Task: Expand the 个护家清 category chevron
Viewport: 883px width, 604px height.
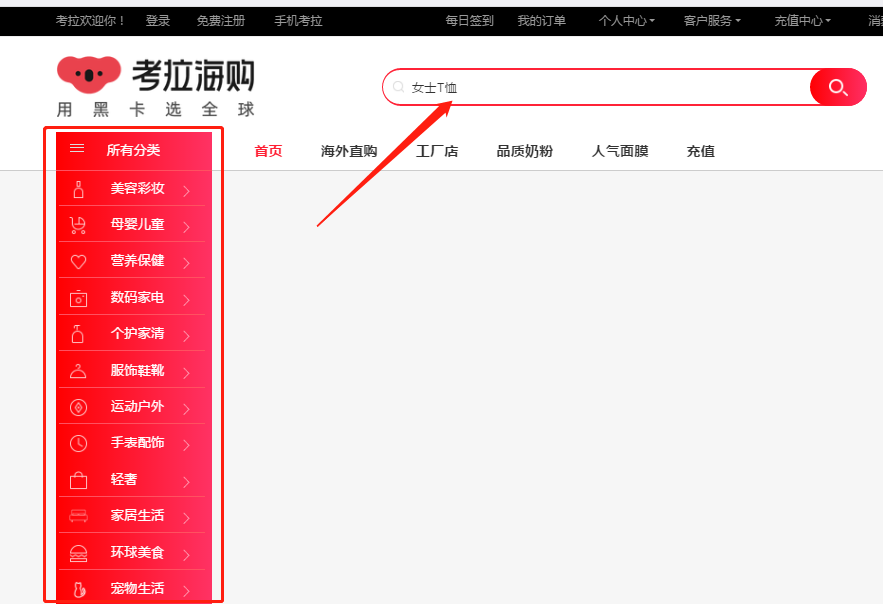Action: coord(186,336)
